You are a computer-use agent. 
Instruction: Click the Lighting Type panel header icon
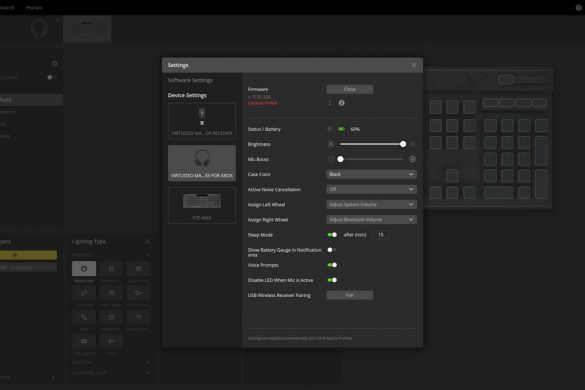[147, 242]
